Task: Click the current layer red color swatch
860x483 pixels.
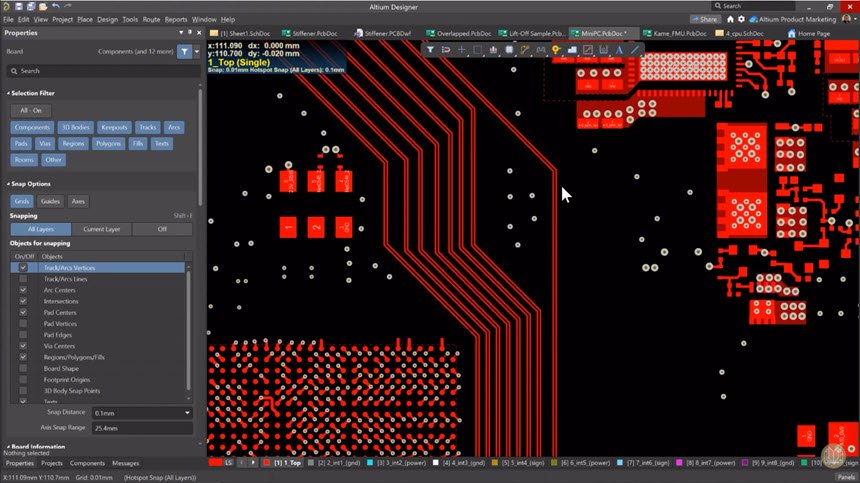Action: 215,463
